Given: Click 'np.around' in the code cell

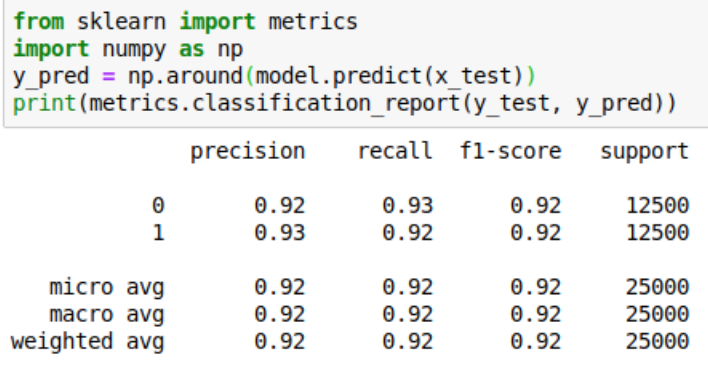Looking at the screenshot, I should [186, 76].
